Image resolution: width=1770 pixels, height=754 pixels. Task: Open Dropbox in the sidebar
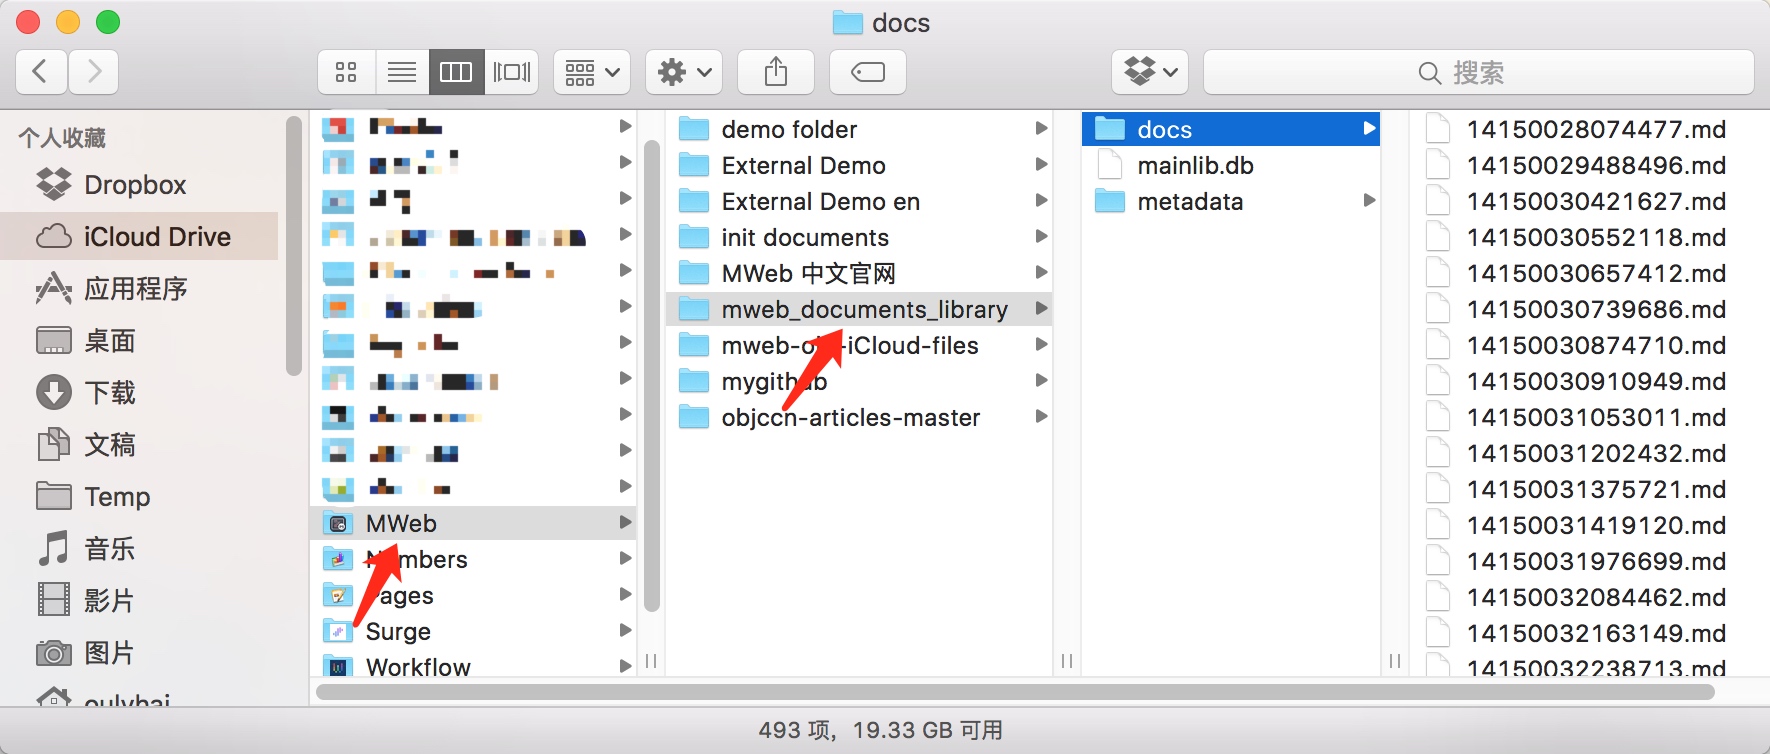[x=134, y=185]
